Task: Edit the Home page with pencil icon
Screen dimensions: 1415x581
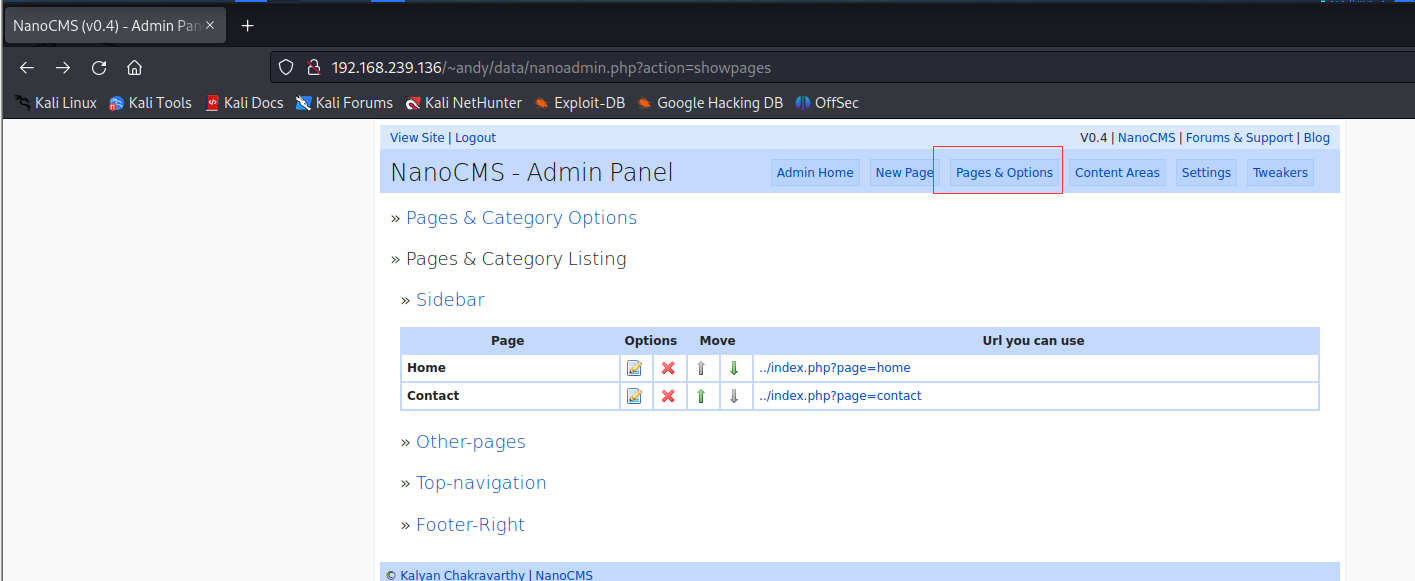Action: point(634,368)
